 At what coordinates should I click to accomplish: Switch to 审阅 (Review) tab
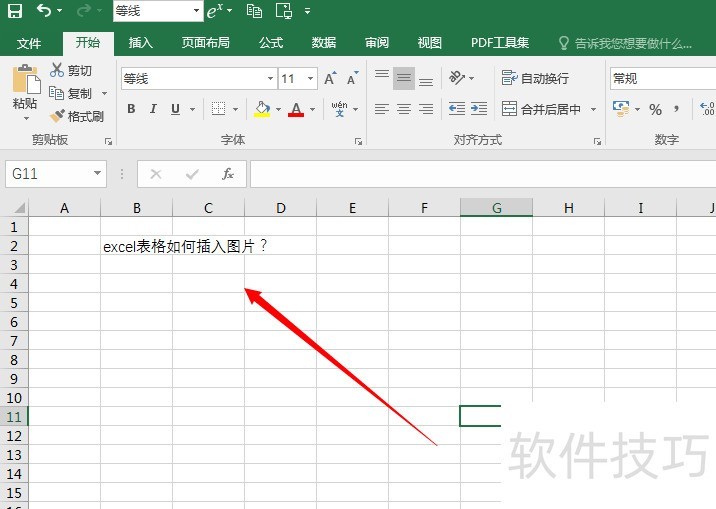[377, 43]
